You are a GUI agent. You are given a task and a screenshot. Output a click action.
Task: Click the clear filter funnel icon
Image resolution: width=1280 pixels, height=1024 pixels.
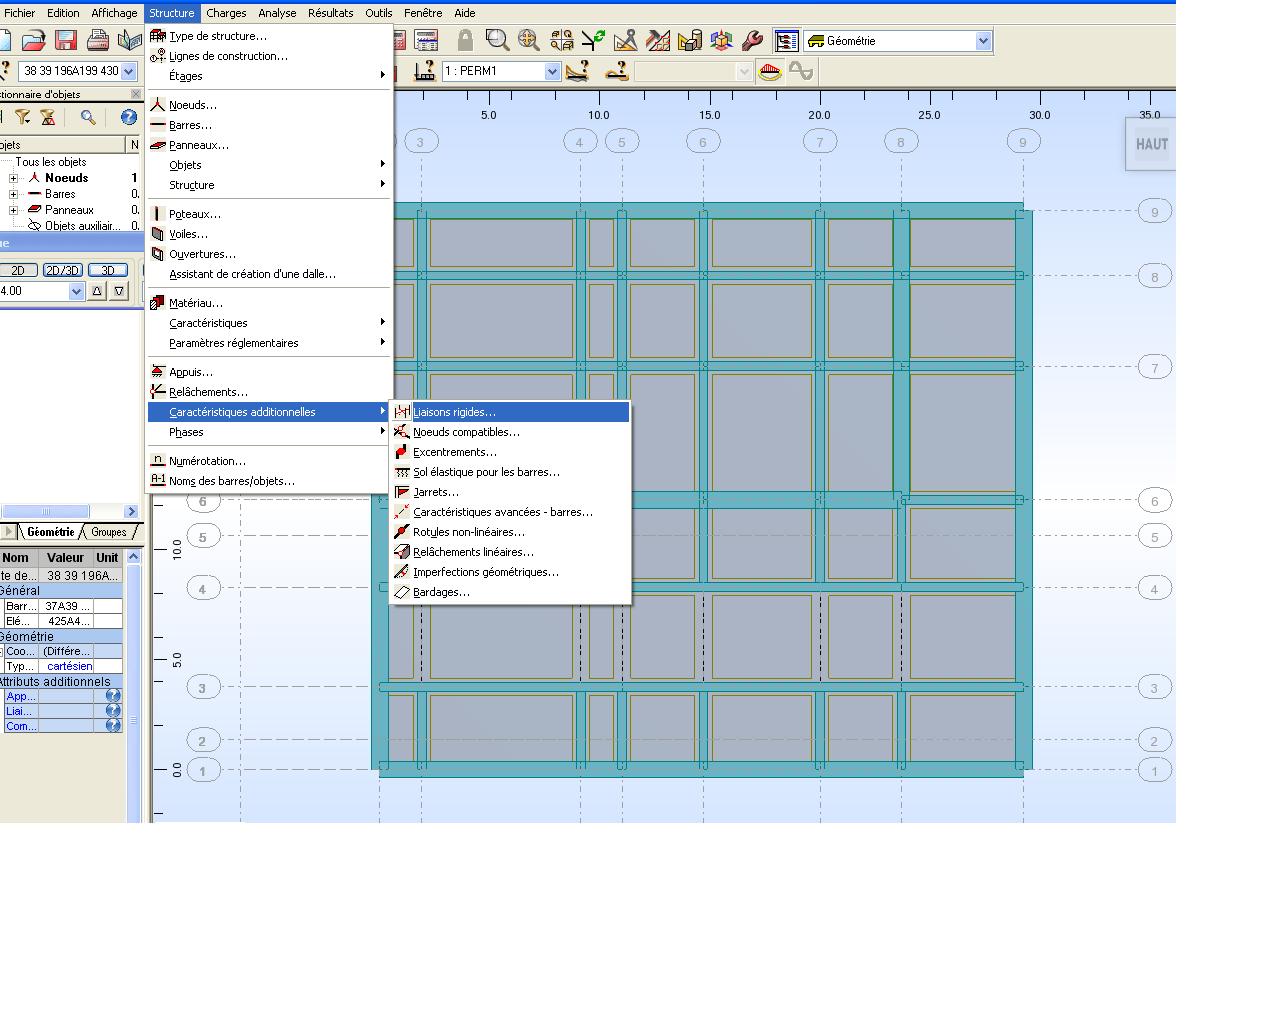(x=47, y=117)
